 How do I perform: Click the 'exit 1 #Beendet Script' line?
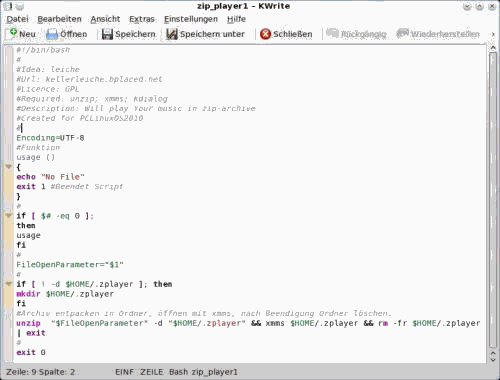[x=70, y=186]
